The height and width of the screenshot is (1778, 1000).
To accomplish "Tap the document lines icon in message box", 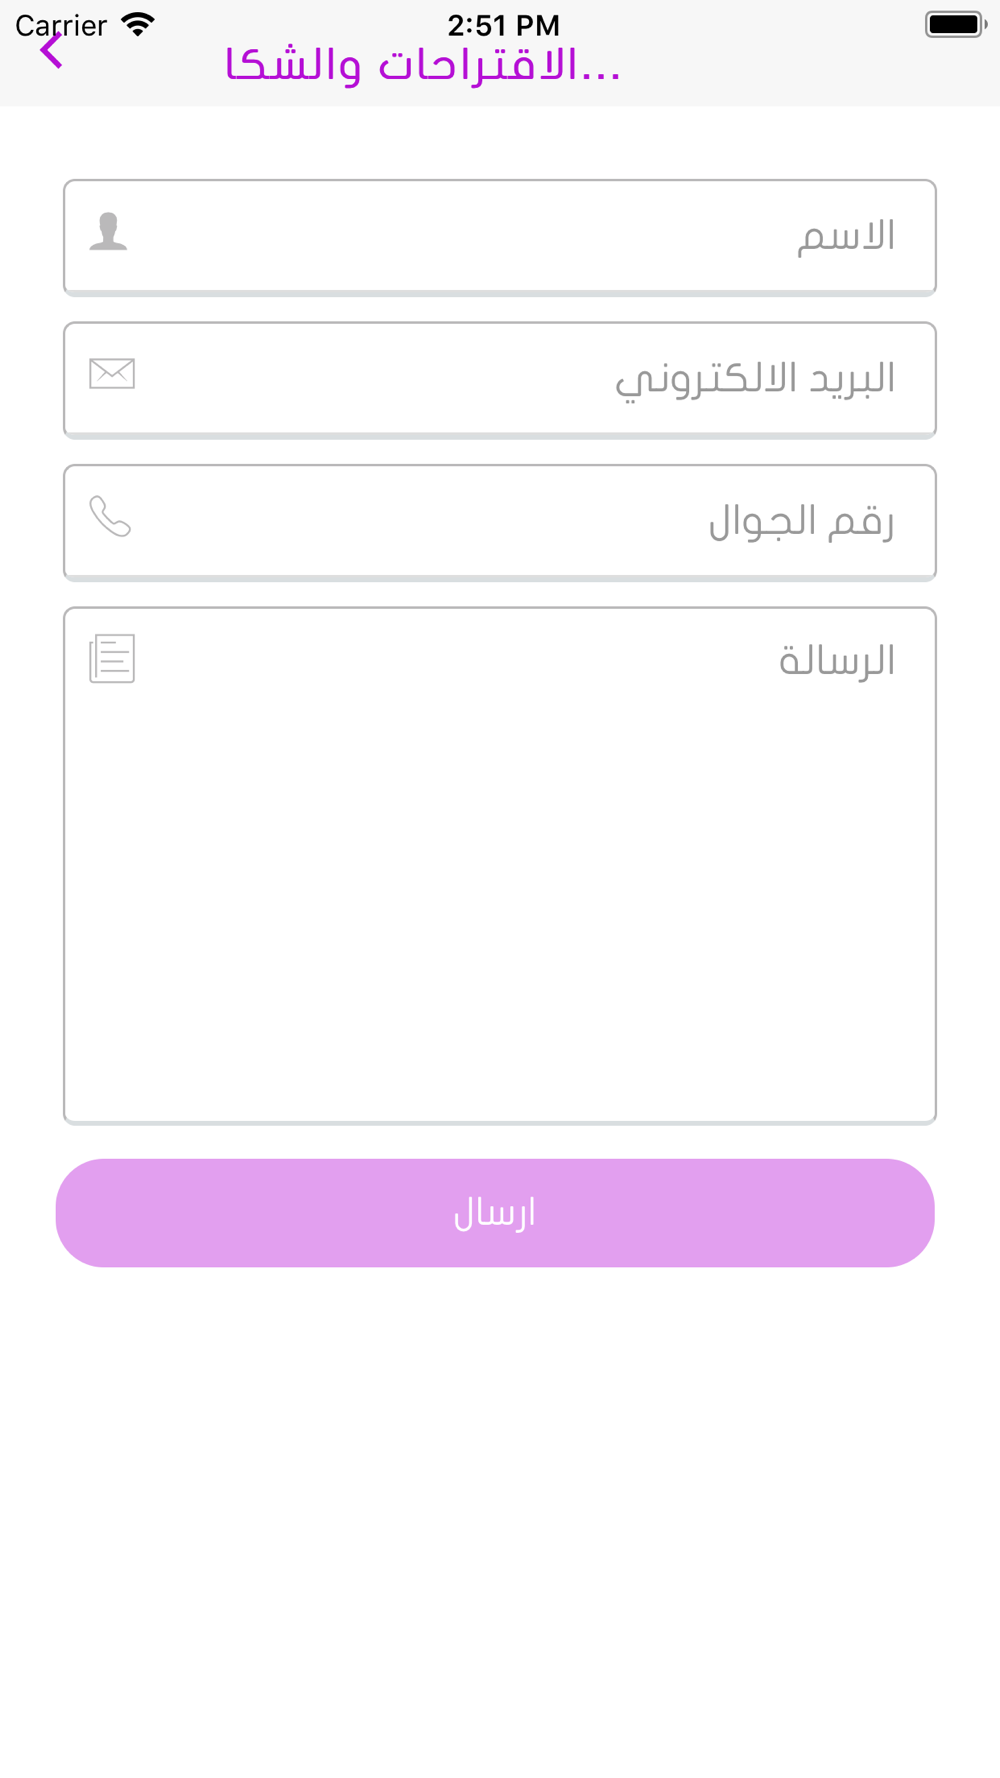I will pos(112,659).
